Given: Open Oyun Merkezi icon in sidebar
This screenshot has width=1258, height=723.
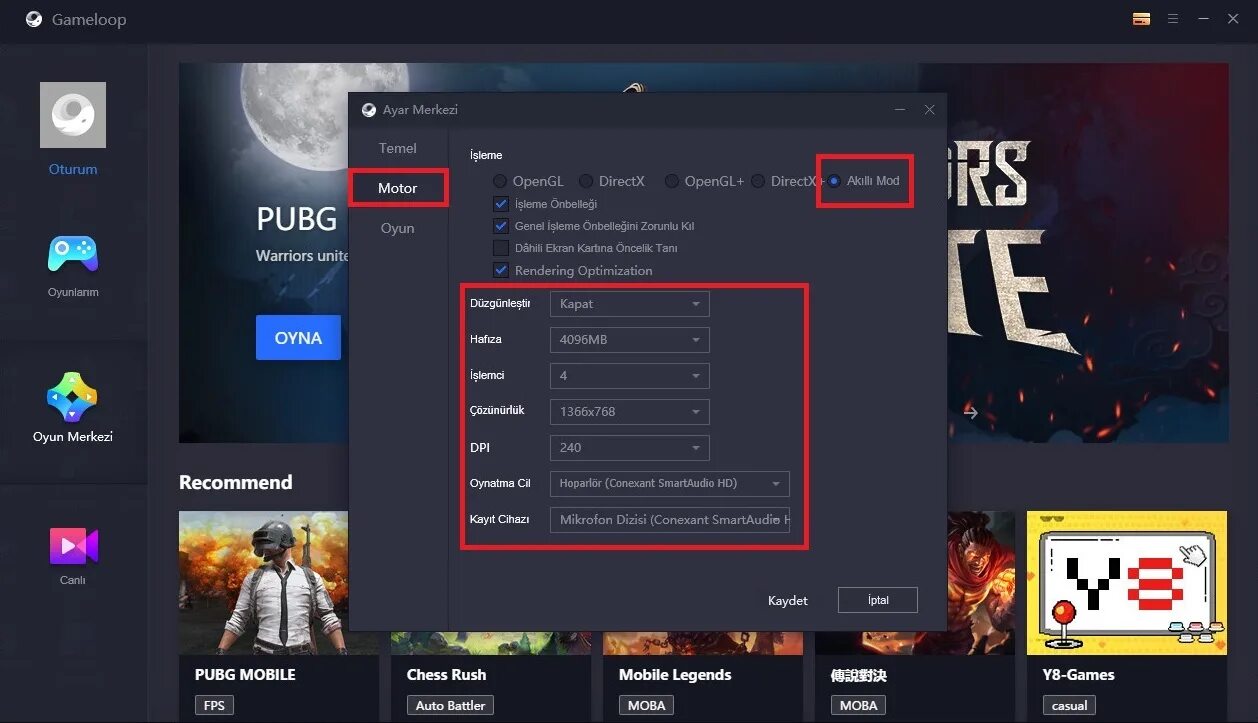Looking at the screenshot, I should (73, 396).
